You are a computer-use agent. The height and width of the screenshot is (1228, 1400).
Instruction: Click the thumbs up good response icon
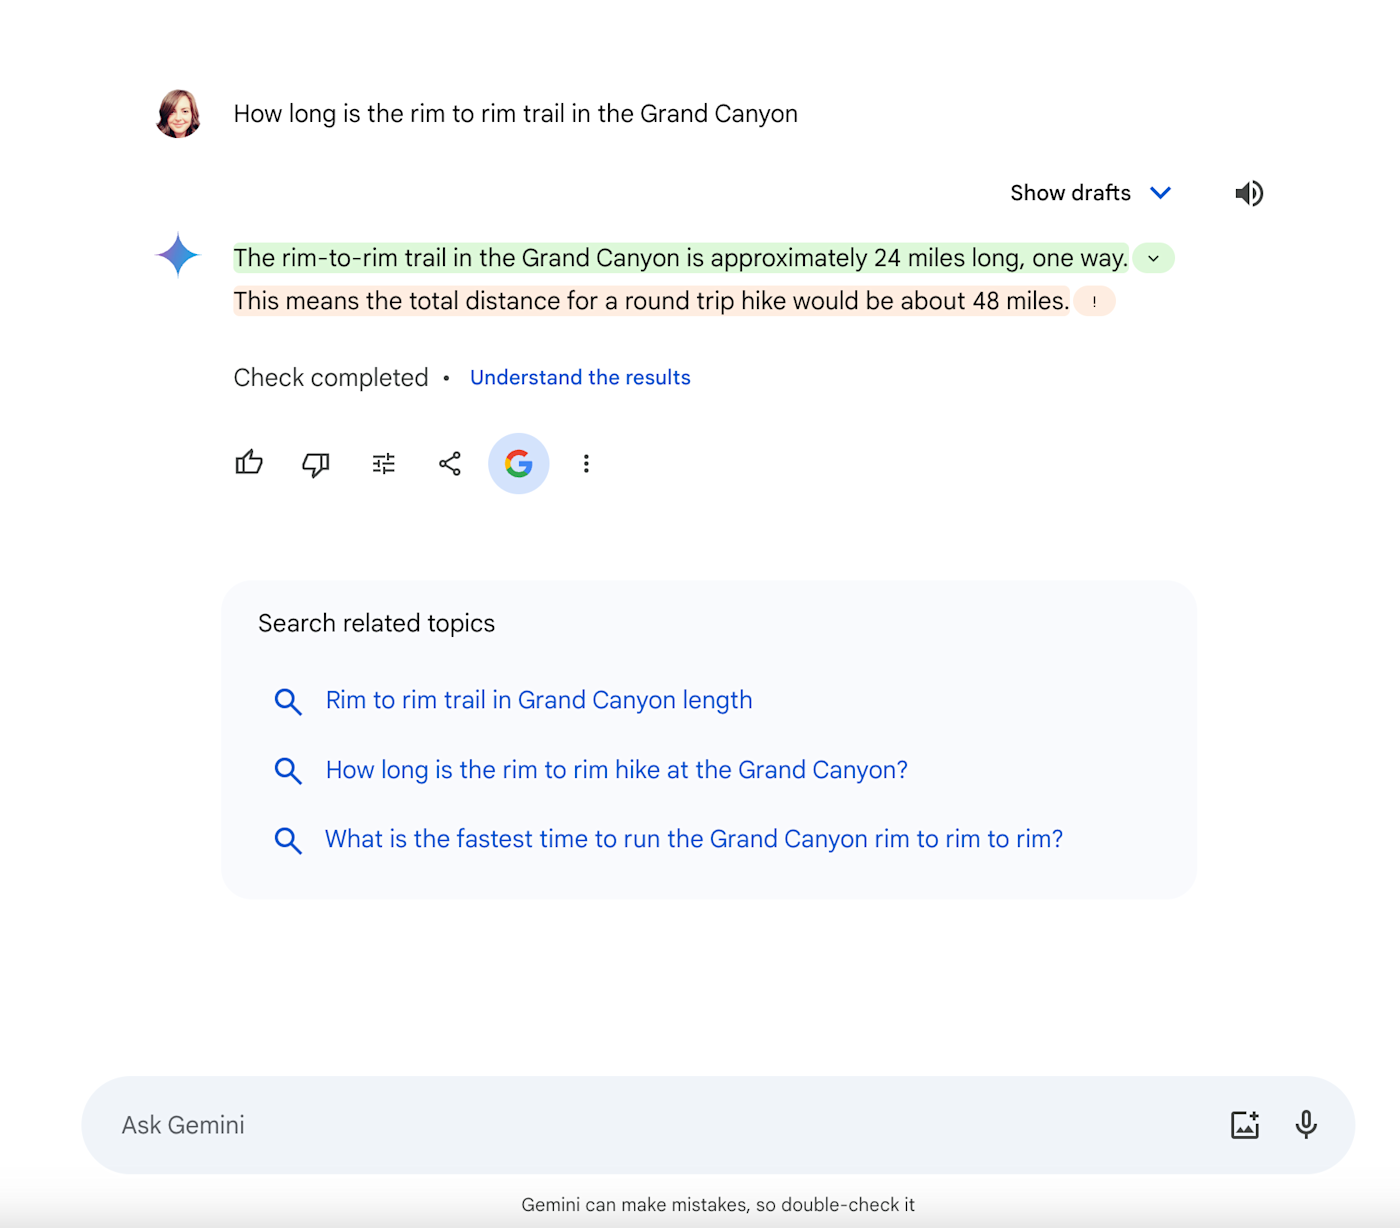pyautogui.click(x=249, y=463)
